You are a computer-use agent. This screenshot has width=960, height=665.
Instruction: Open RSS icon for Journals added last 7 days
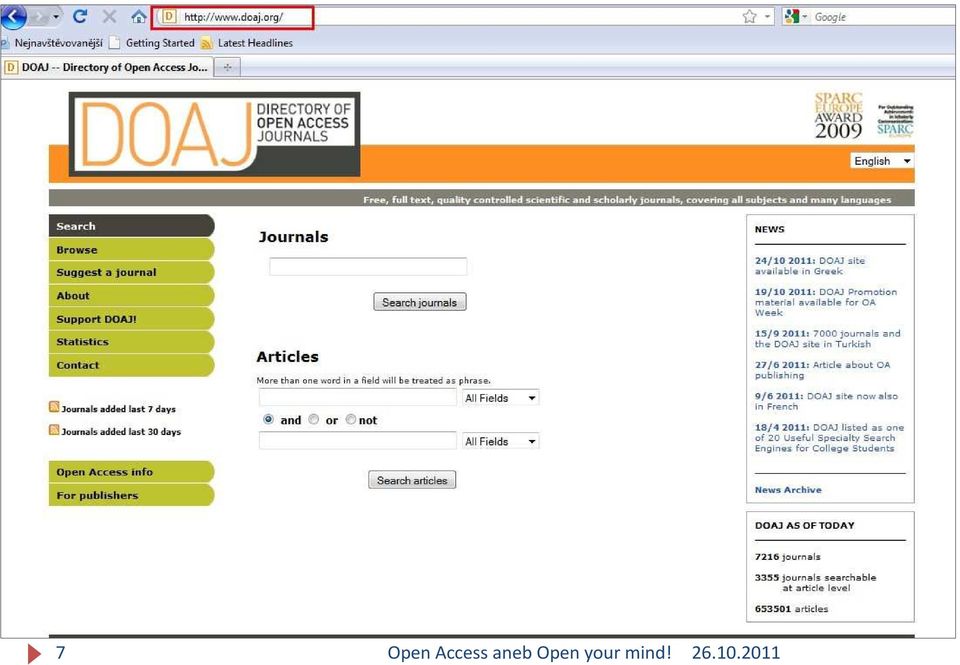pyautogui.click(x=54, y=407)
